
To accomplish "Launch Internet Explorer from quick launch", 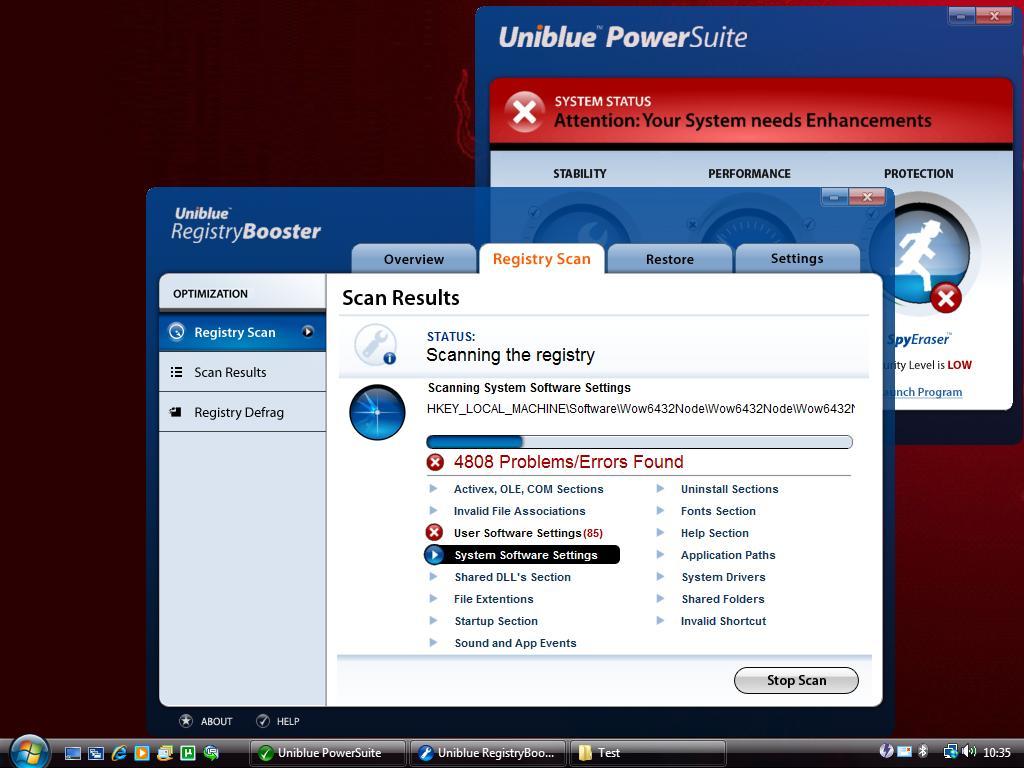I will [119, 753].
